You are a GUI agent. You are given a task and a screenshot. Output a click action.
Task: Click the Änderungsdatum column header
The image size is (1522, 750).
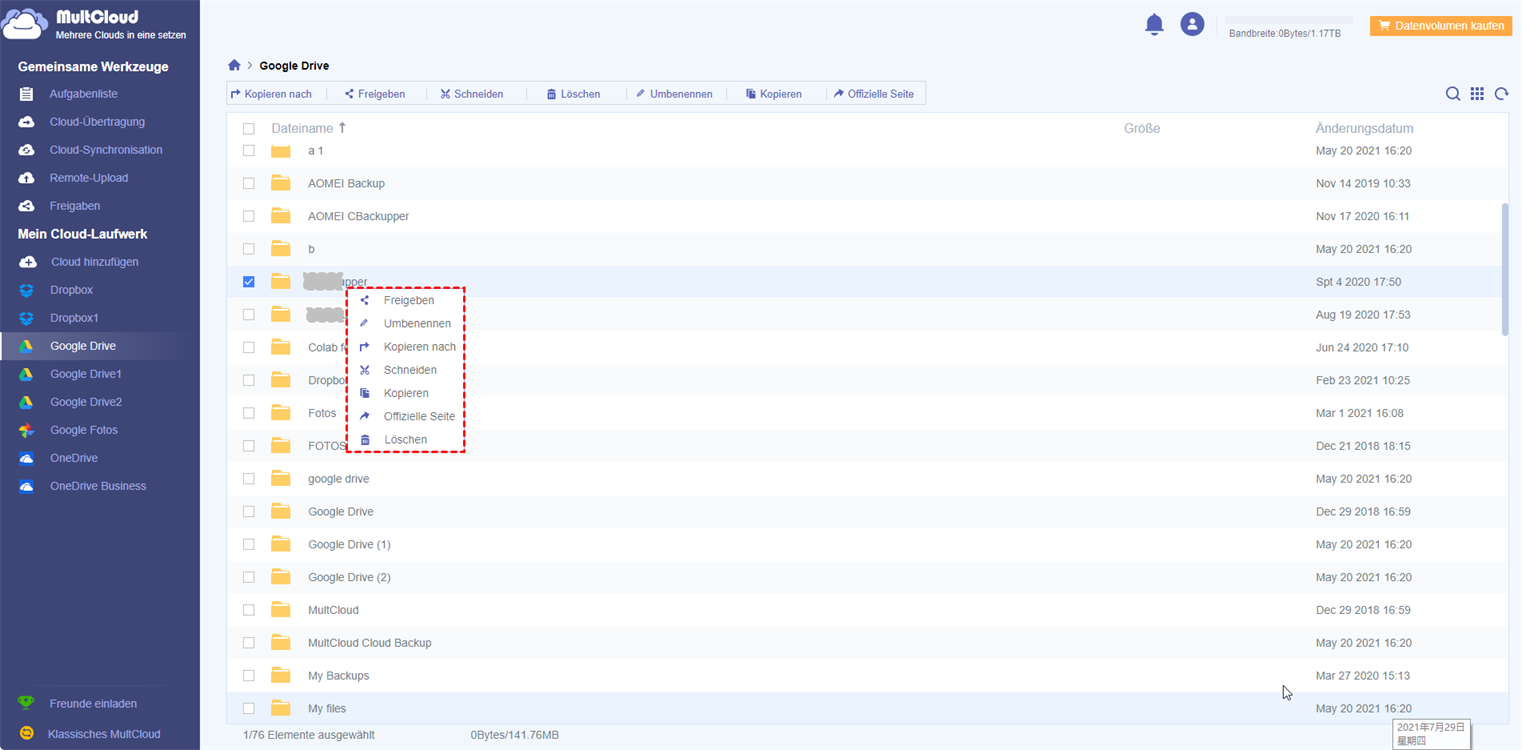click(x=1364, y=128)
